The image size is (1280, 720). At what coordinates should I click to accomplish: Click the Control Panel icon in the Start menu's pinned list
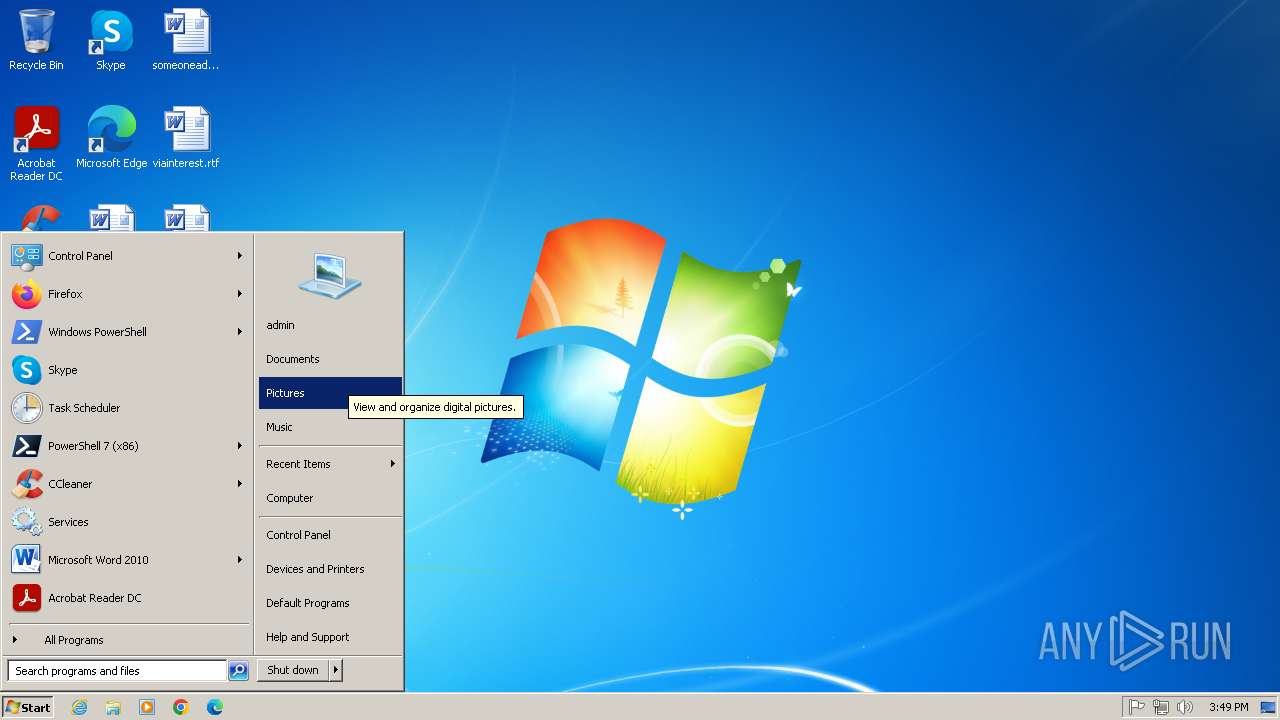(26, 256)
